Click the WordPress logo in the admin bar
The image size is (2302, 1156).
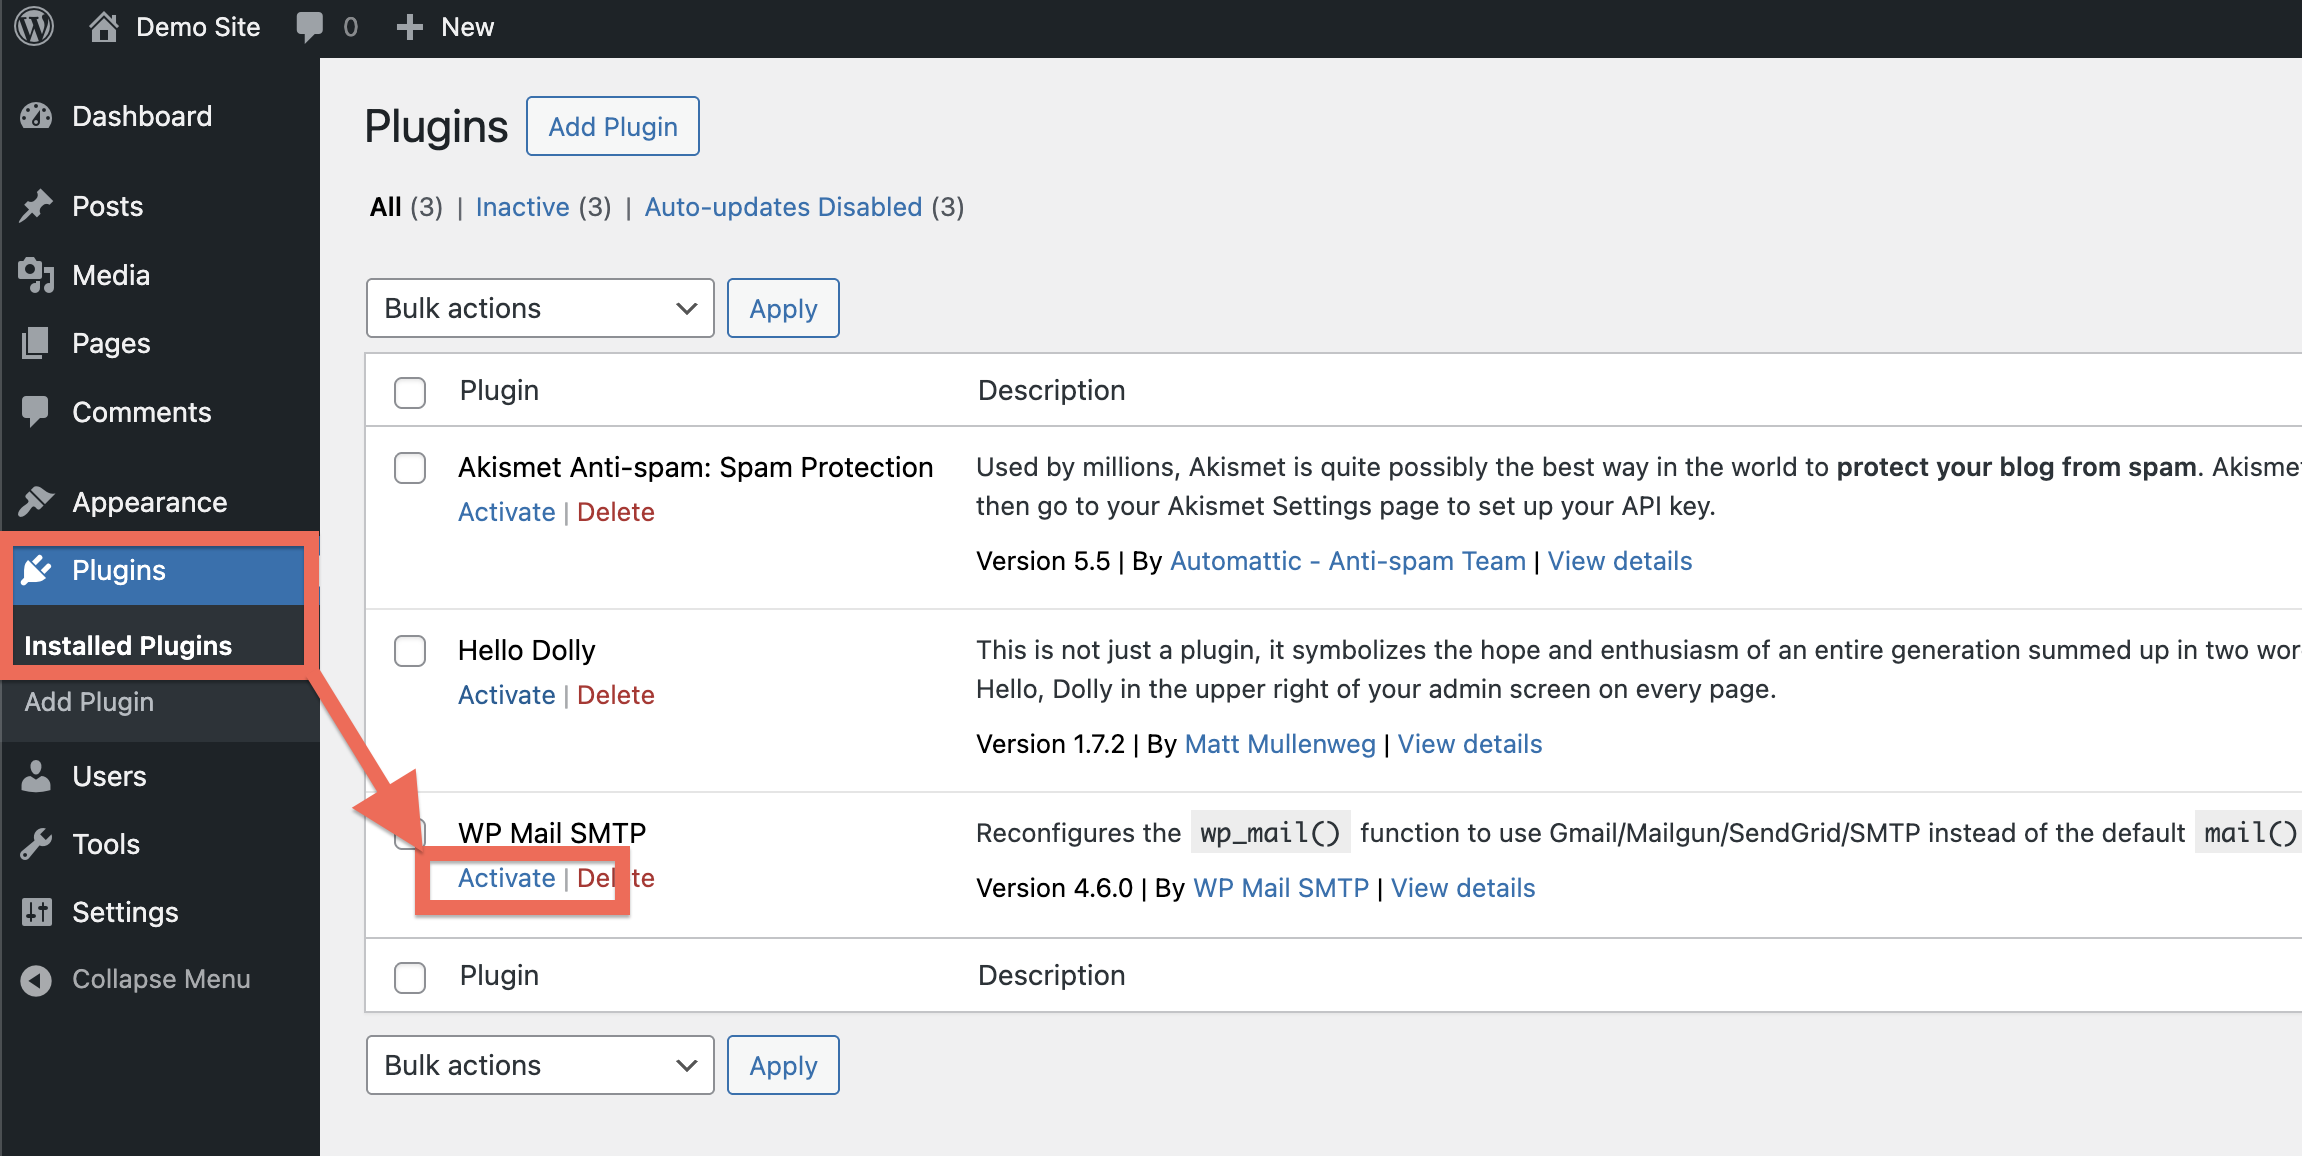[33, 27]
